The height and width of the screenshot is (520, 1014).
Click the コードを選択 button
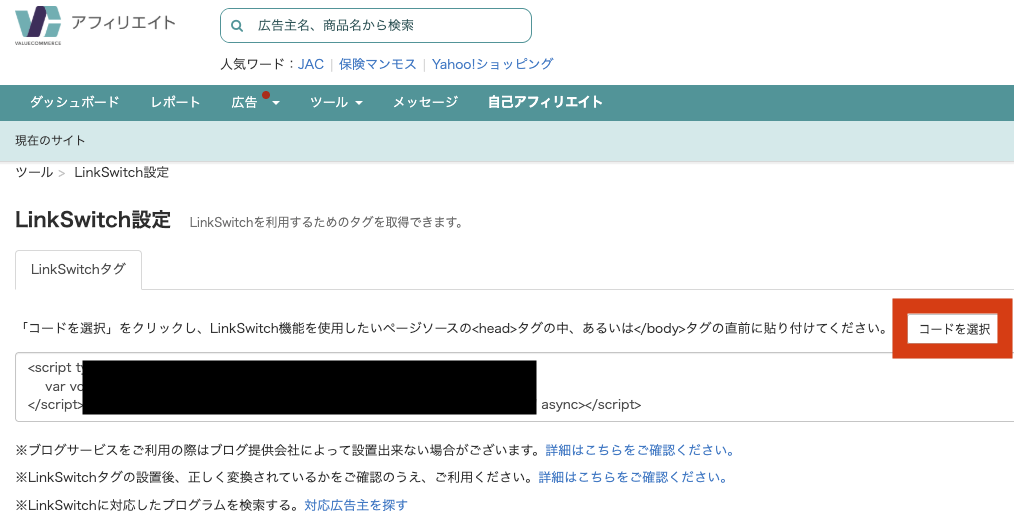point(954,329)
